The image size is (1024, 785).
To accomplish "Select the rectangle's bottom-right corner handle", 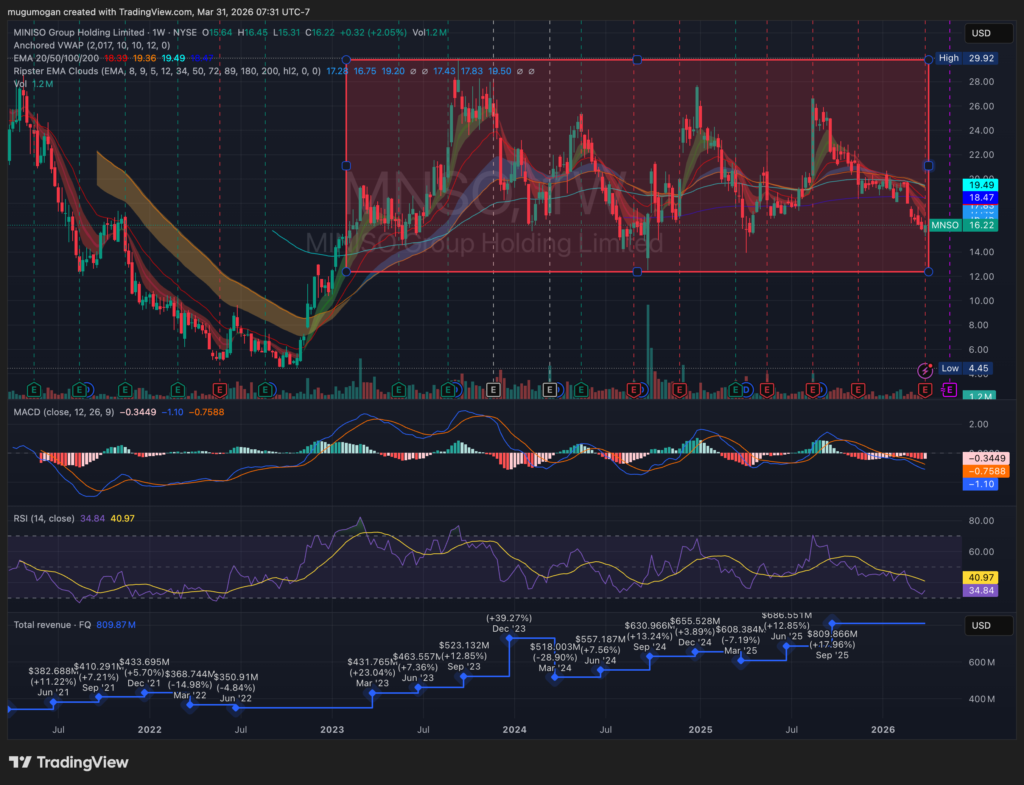I will [929, 271].
